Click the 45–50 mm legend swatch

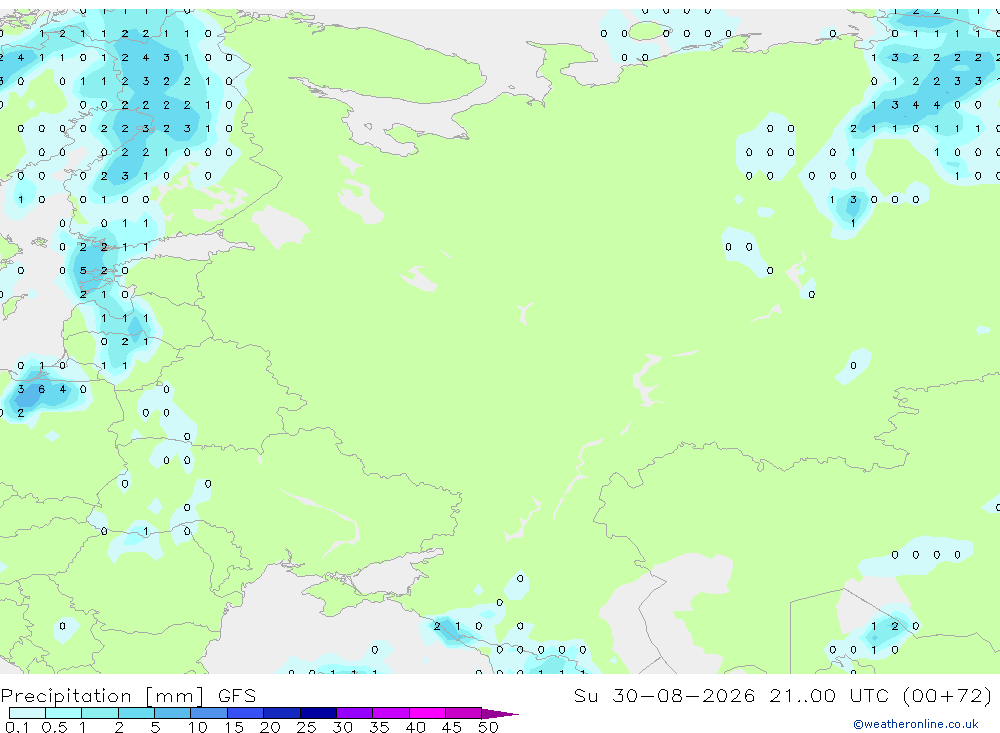(x=463, y=713)
